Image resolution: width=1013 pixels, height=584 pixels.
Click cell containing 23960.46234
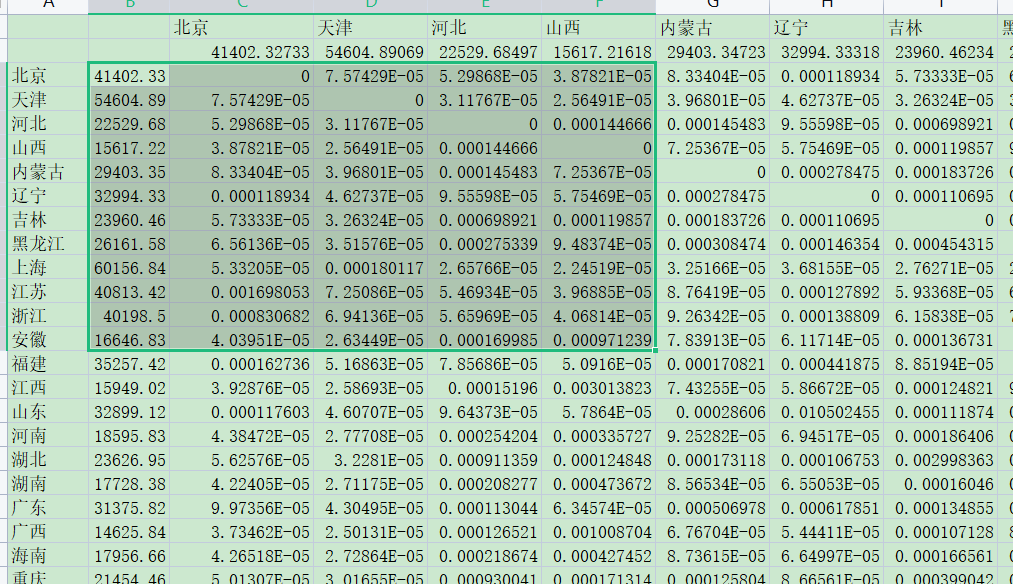tap(941, 52)
